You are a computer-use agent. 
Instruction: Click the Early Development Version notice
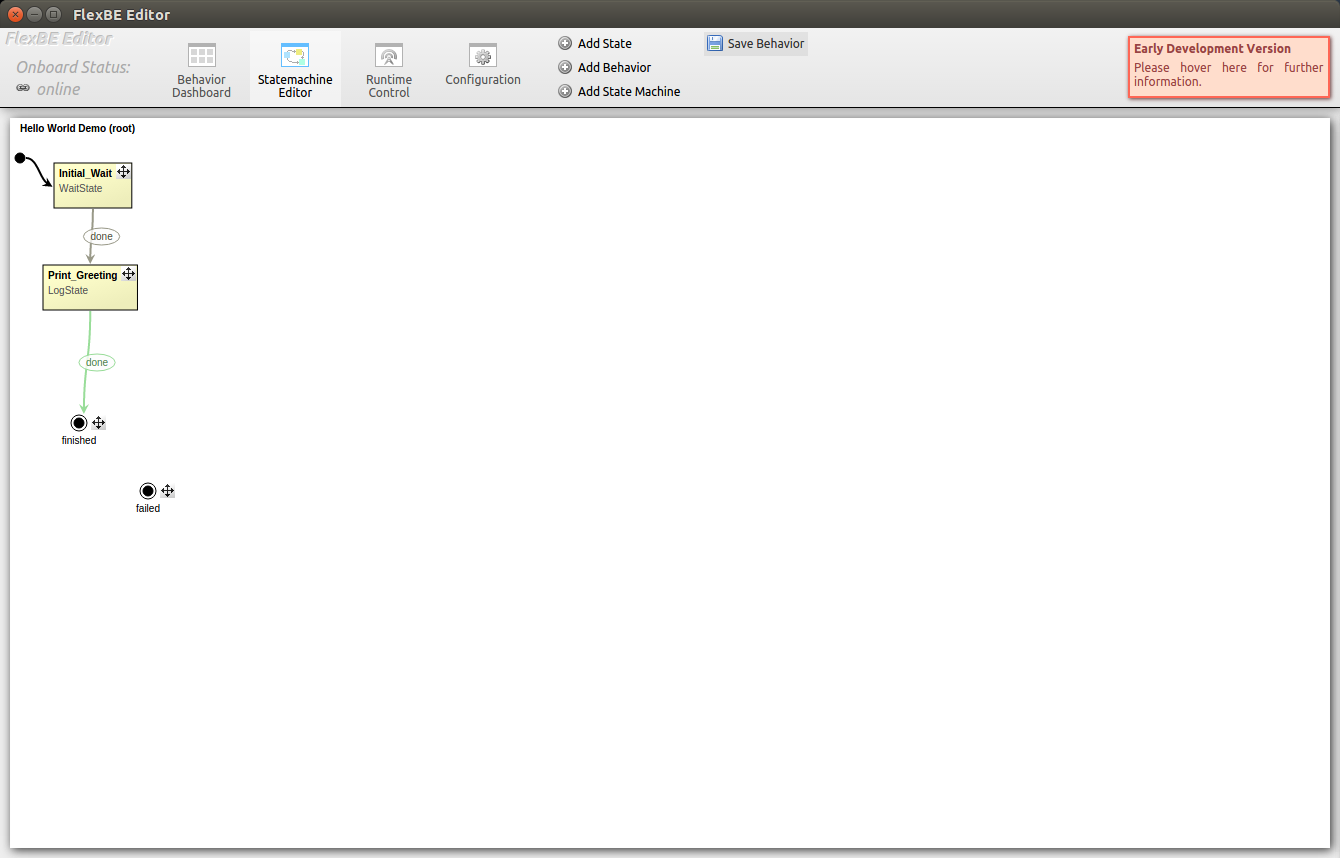coord(1229,67)
